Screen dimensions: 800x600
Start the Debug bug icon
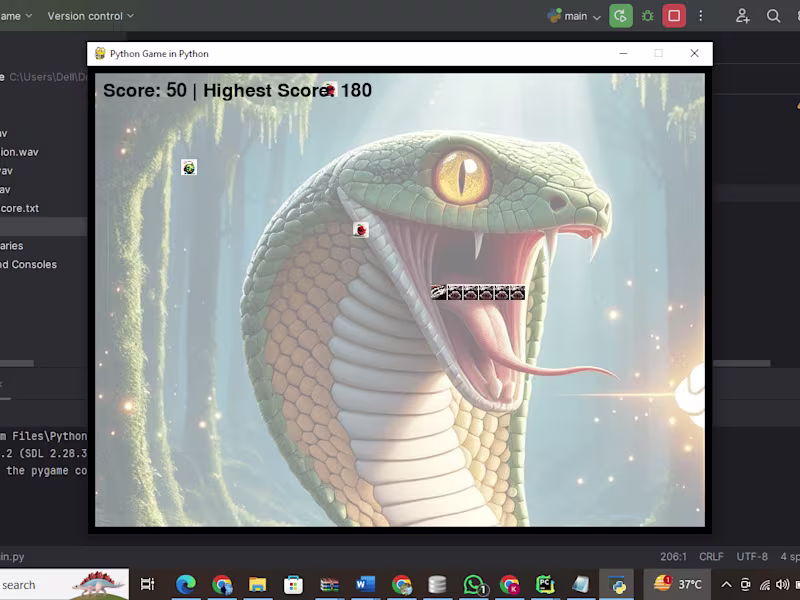tap(647, 16)
